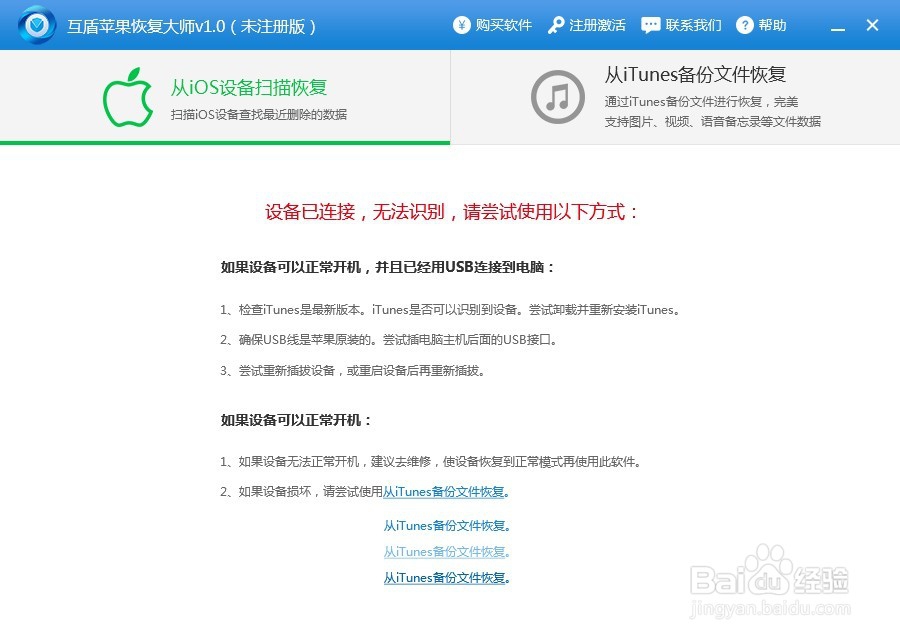Switch to 从iOS设备扫描恢复 tab
Image resolution: width=900 pixels, height=640 pixels.
click(x=225, y=96)
